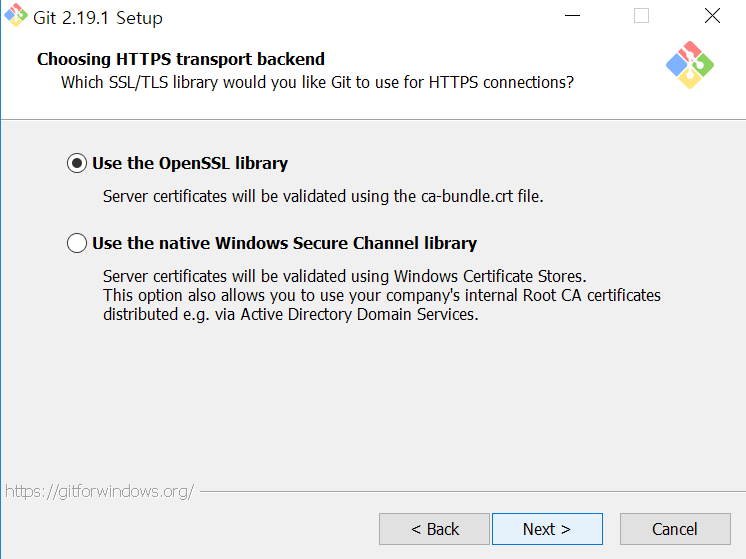The height and width of the screenshot is (559, 746).
Task: Select the OpenSSL library radio button
Action: pyautogui.click(x=77, y=163)
